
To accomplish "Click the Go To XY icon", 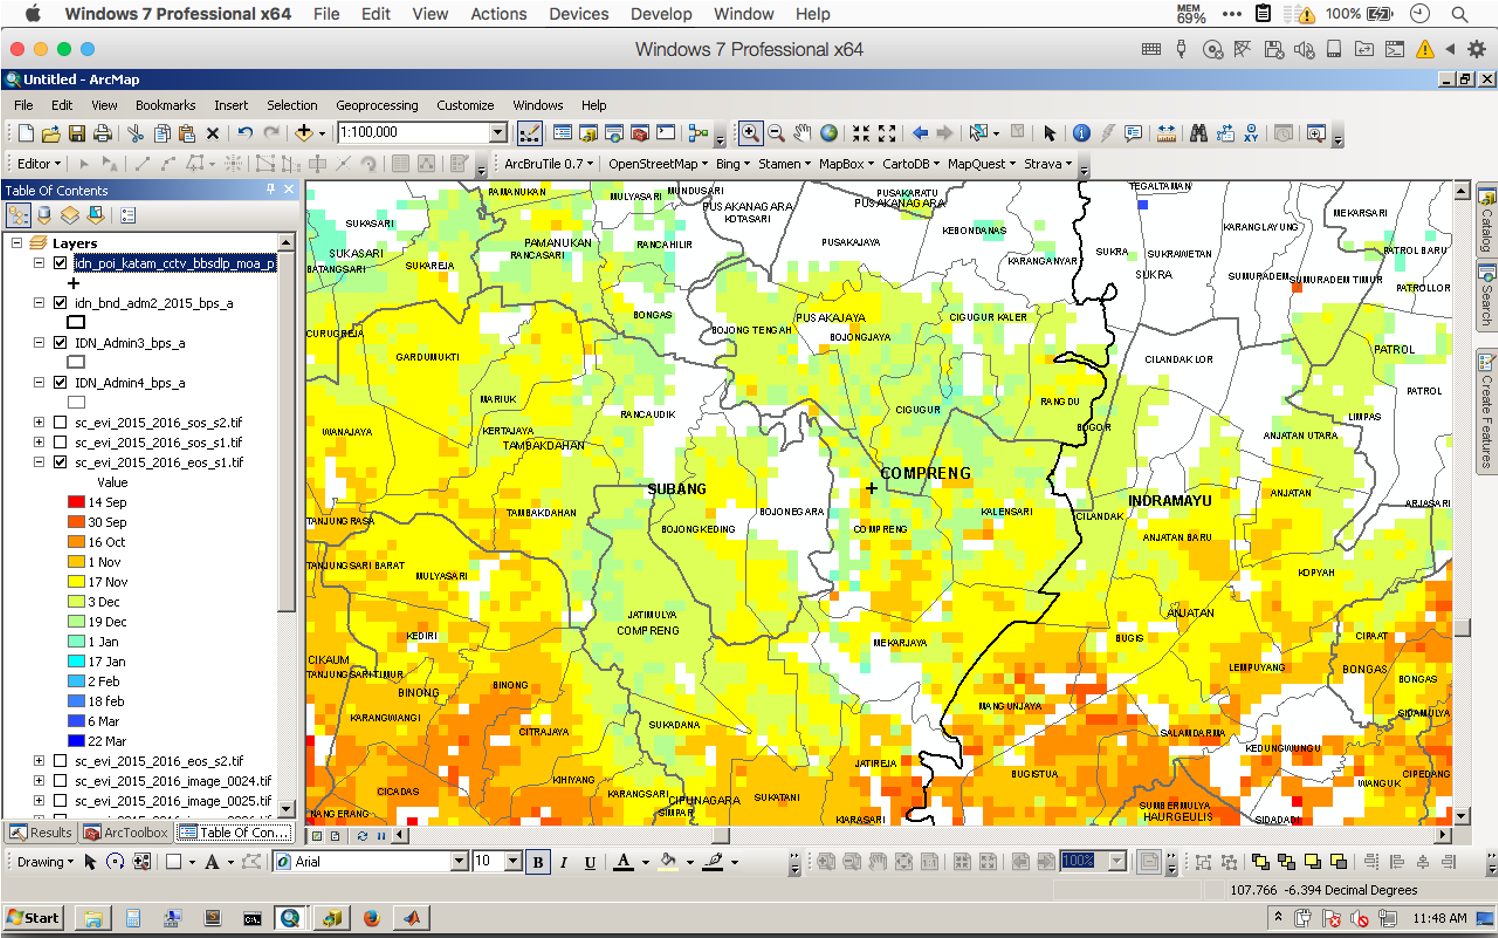I will (x=1251, y=133).
